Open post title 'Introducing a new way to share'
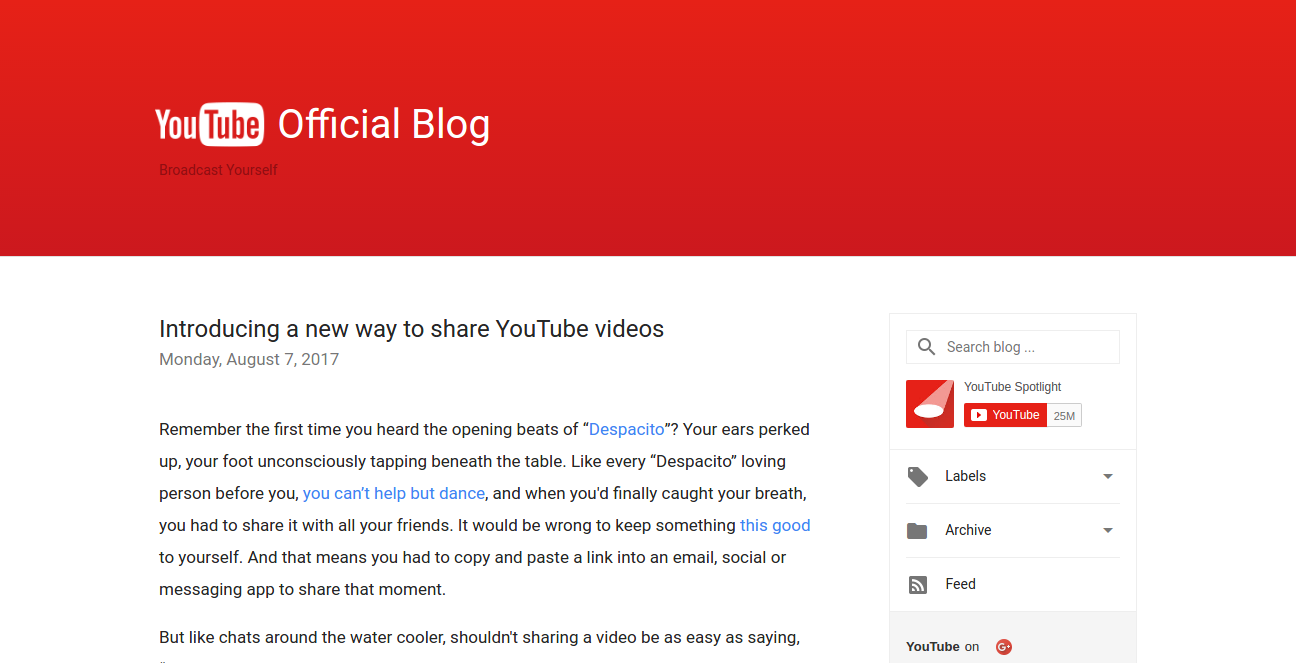 (411, 329)
